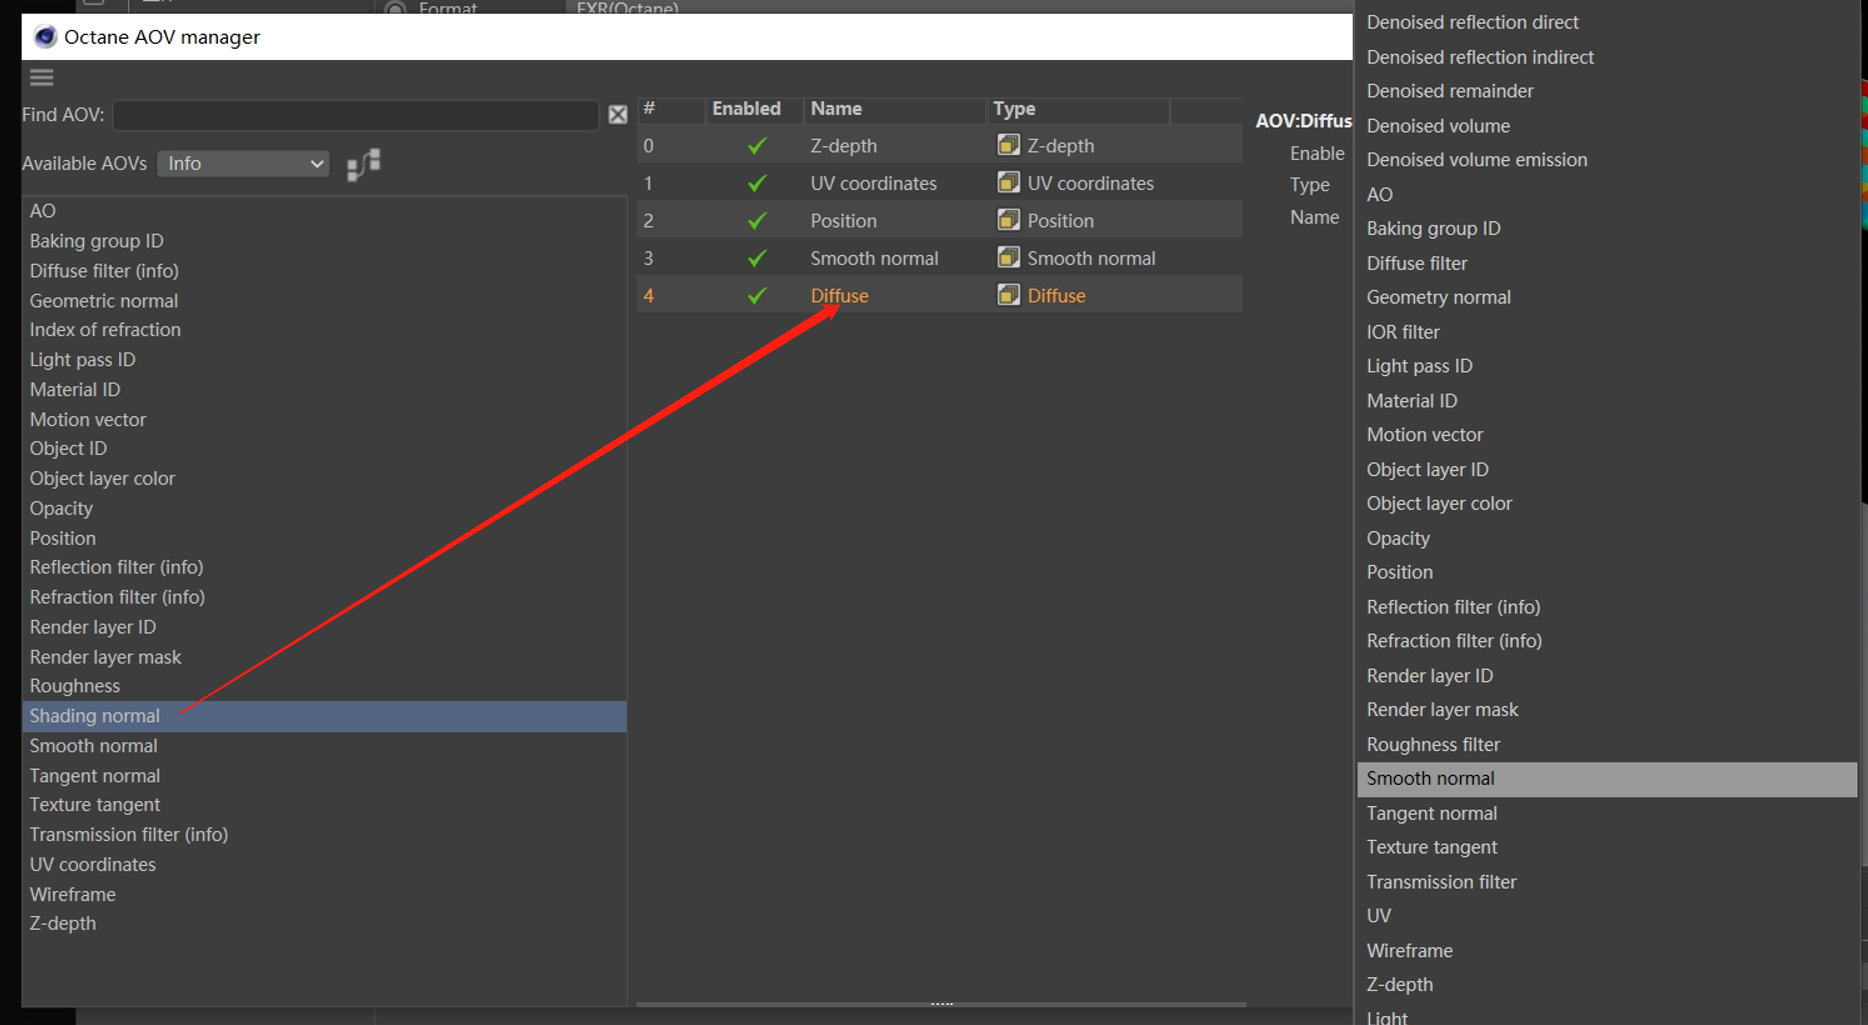The width and height of the screenshot is (1868, 1025).
Task: Toggle the enabled checkmark for Z-depth row
Action: [757, 146]
